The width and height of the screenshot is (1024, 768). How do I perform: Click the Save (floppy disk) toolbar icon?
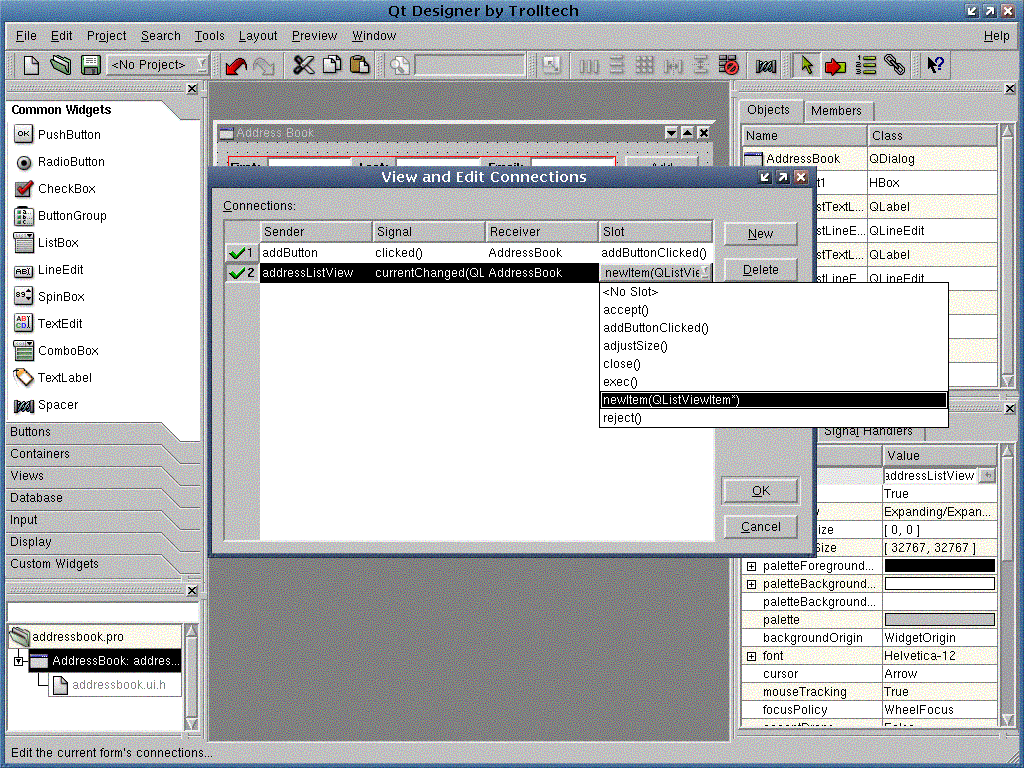pyautogui.click(x=90, y=65)
